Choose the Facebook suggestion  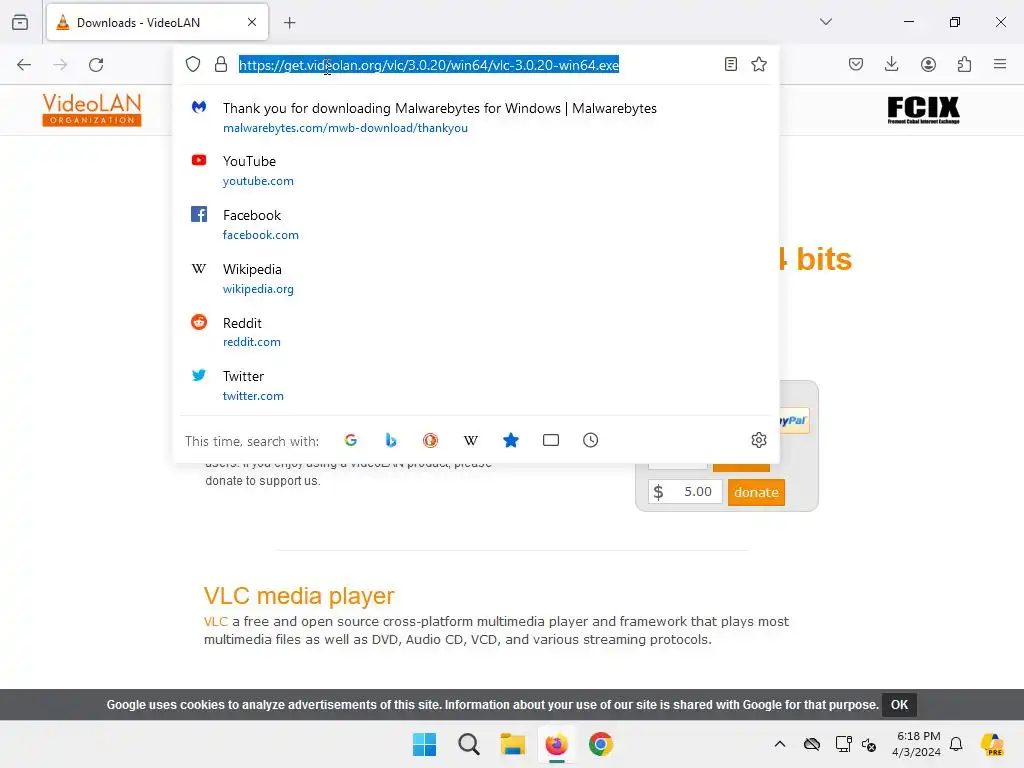tap(477, 225)
